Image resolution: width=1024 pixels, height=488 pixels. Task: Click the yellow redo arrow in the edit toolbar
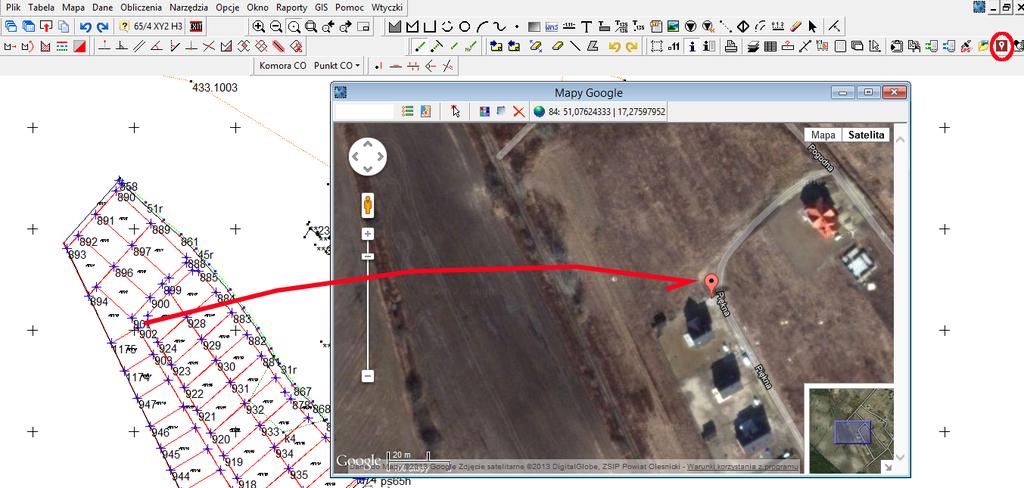[x=632, y=46]
